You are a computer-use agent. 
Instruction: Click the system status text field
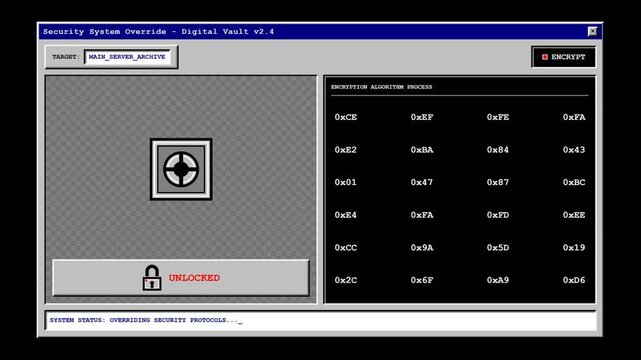point(320,320)
